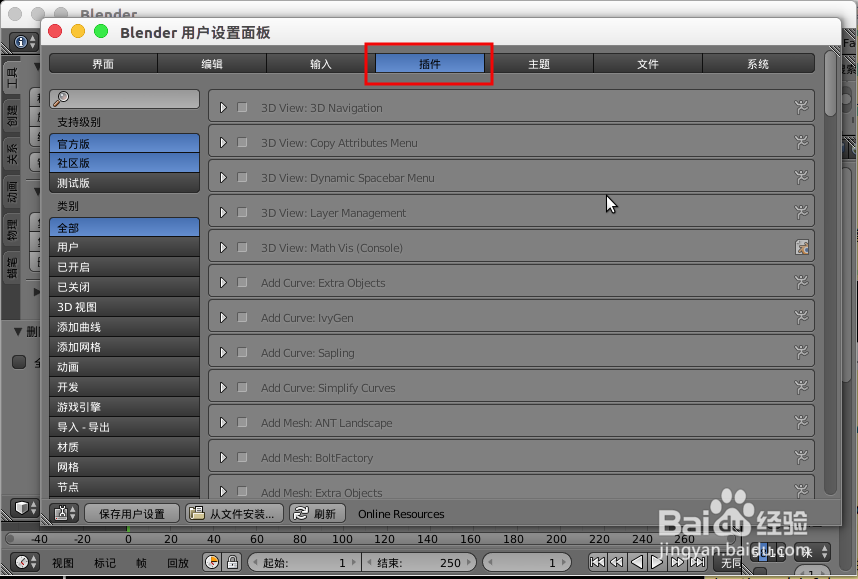Expand Copy Attributes Menu addon details
Viewport: 858px width, 579px height.
223,142
